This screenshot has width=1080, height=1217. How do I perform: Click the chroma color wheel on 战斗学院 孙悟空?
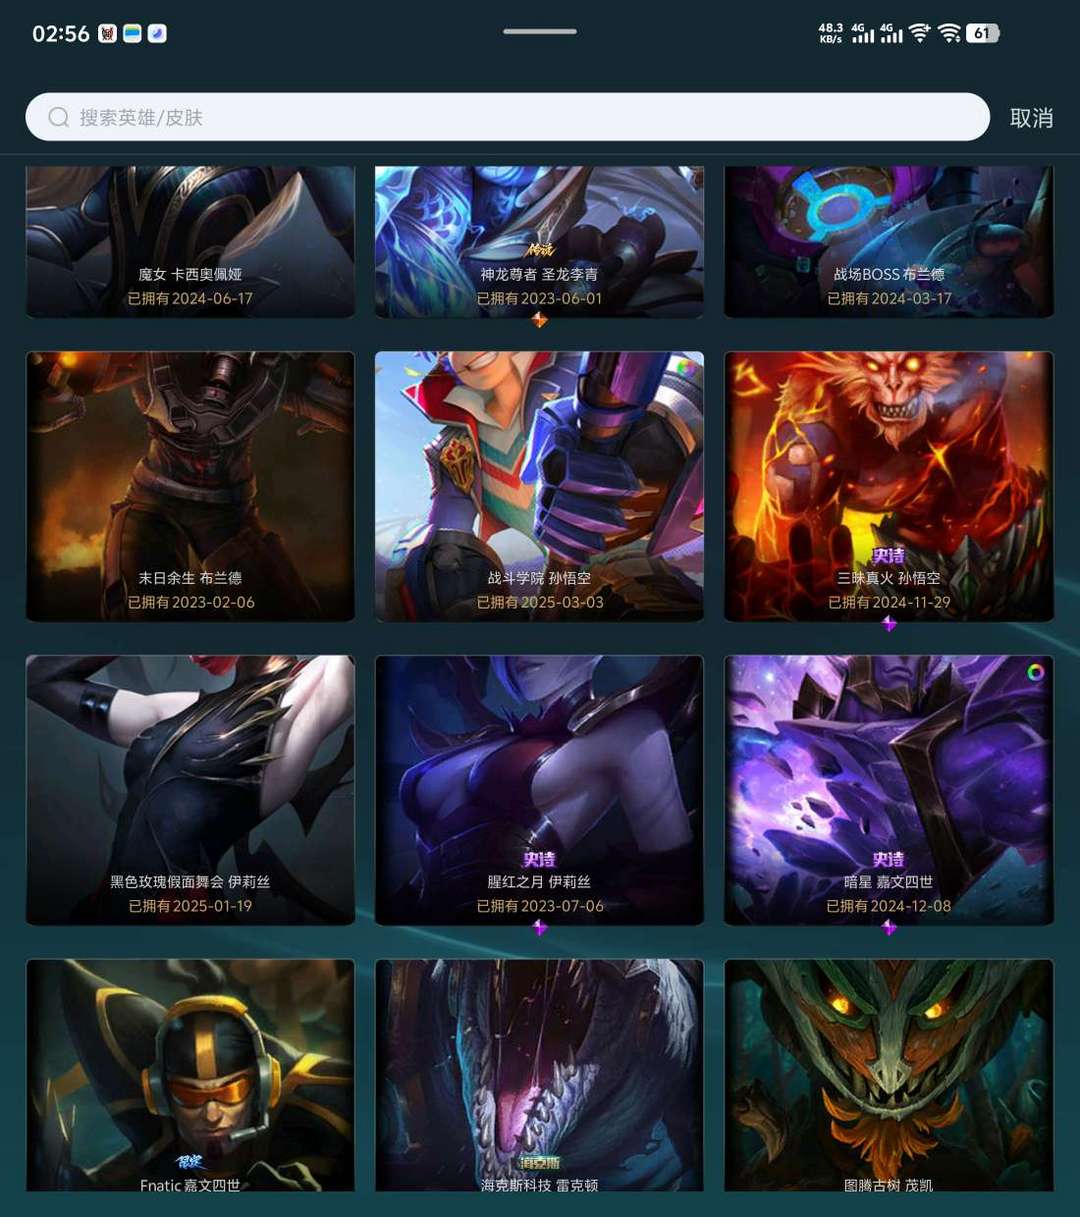click(x=685, y=368)
